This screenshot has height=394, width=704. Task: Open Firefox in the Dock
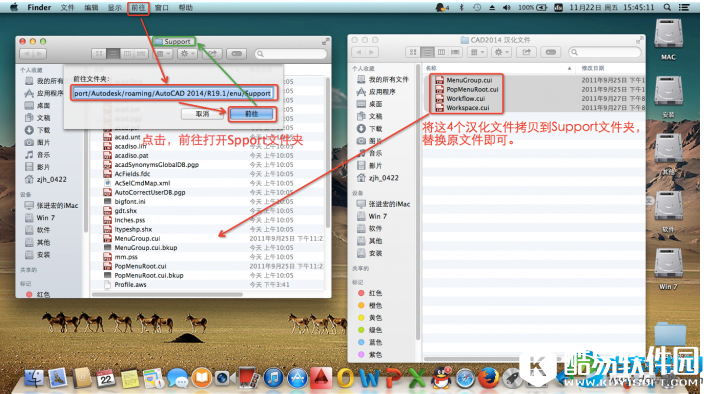488,378
